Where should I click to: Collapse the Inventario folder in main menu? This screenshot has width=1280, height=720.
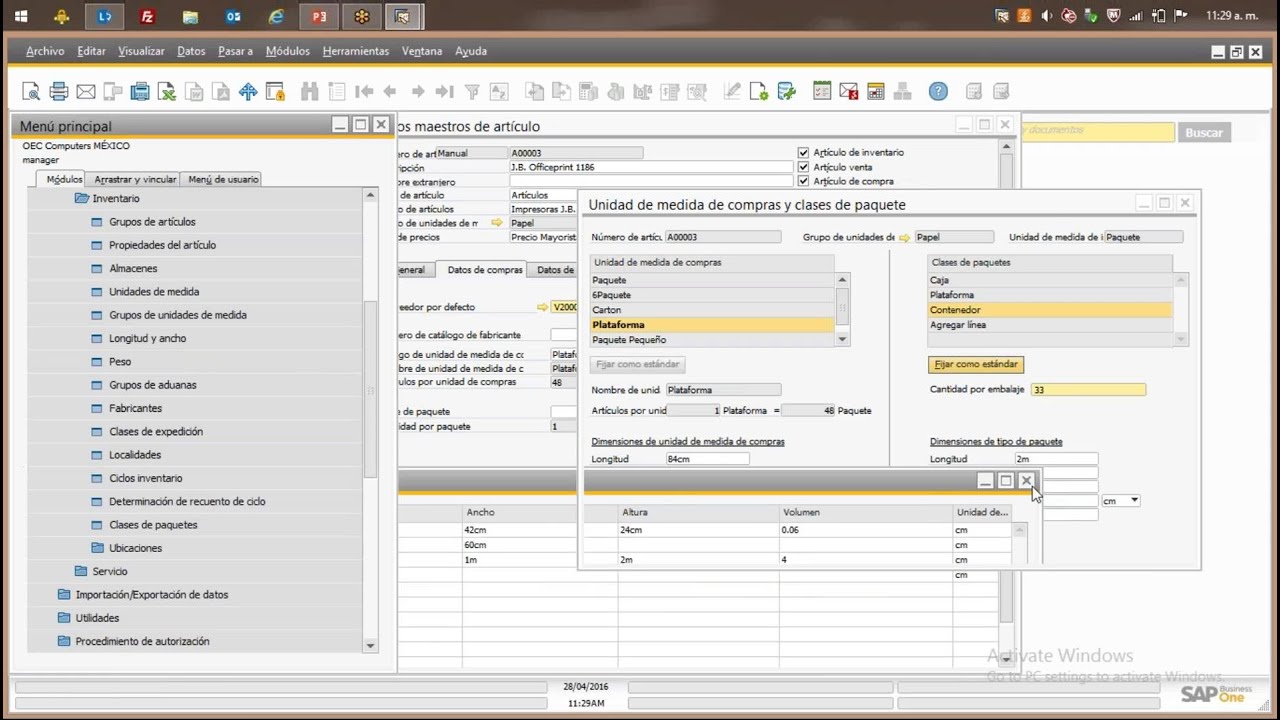(82, 198)
